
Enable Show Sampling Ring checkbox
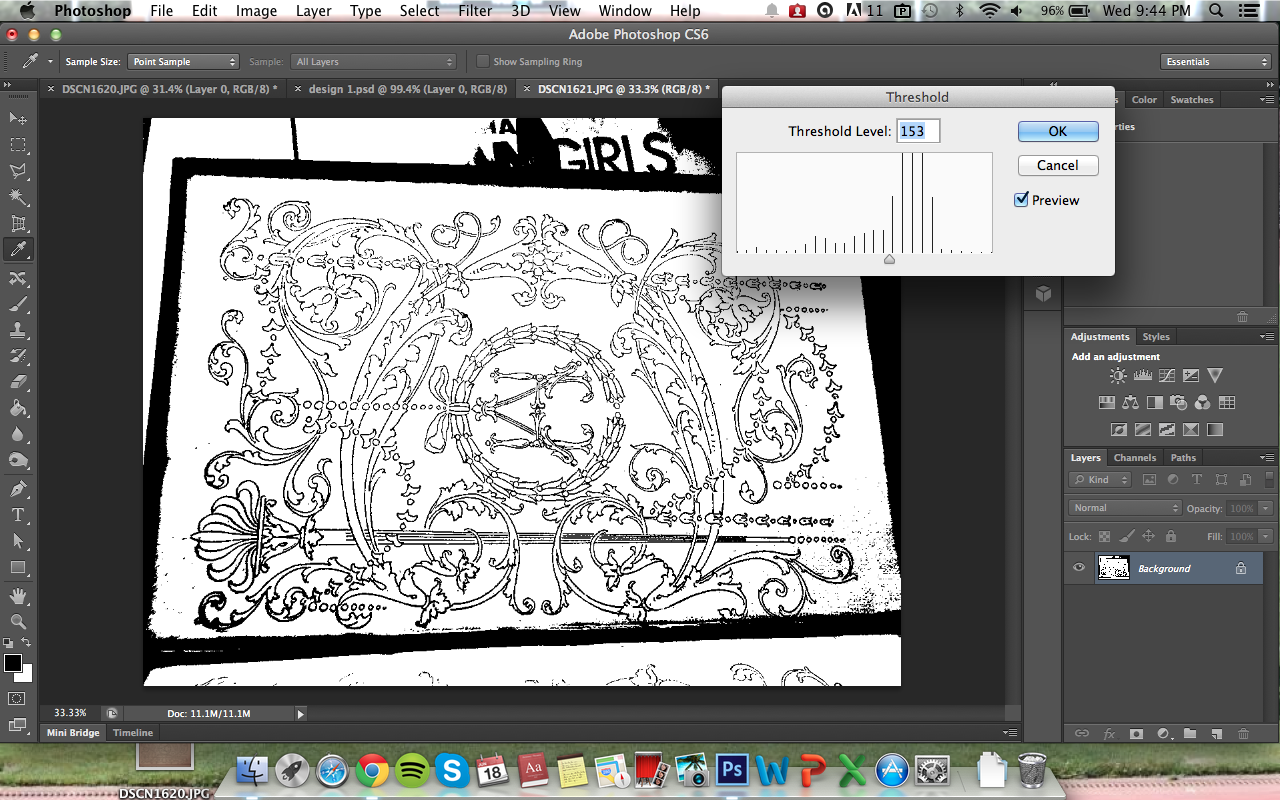483,62
